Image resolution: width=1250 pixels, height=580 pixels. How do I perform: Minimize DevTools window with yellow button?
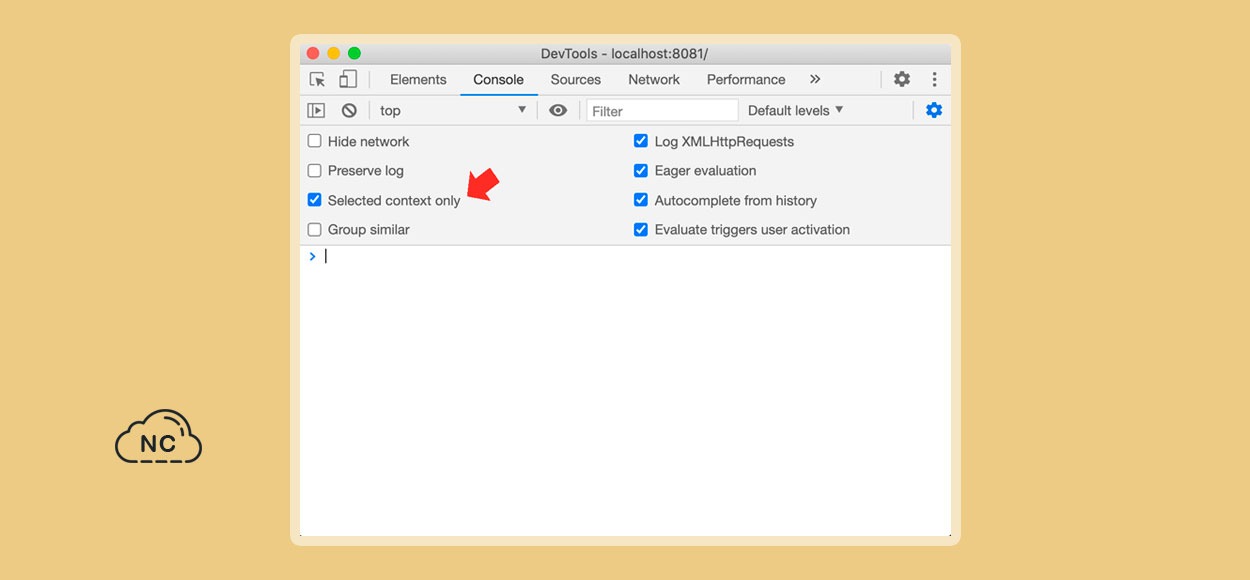333,54
